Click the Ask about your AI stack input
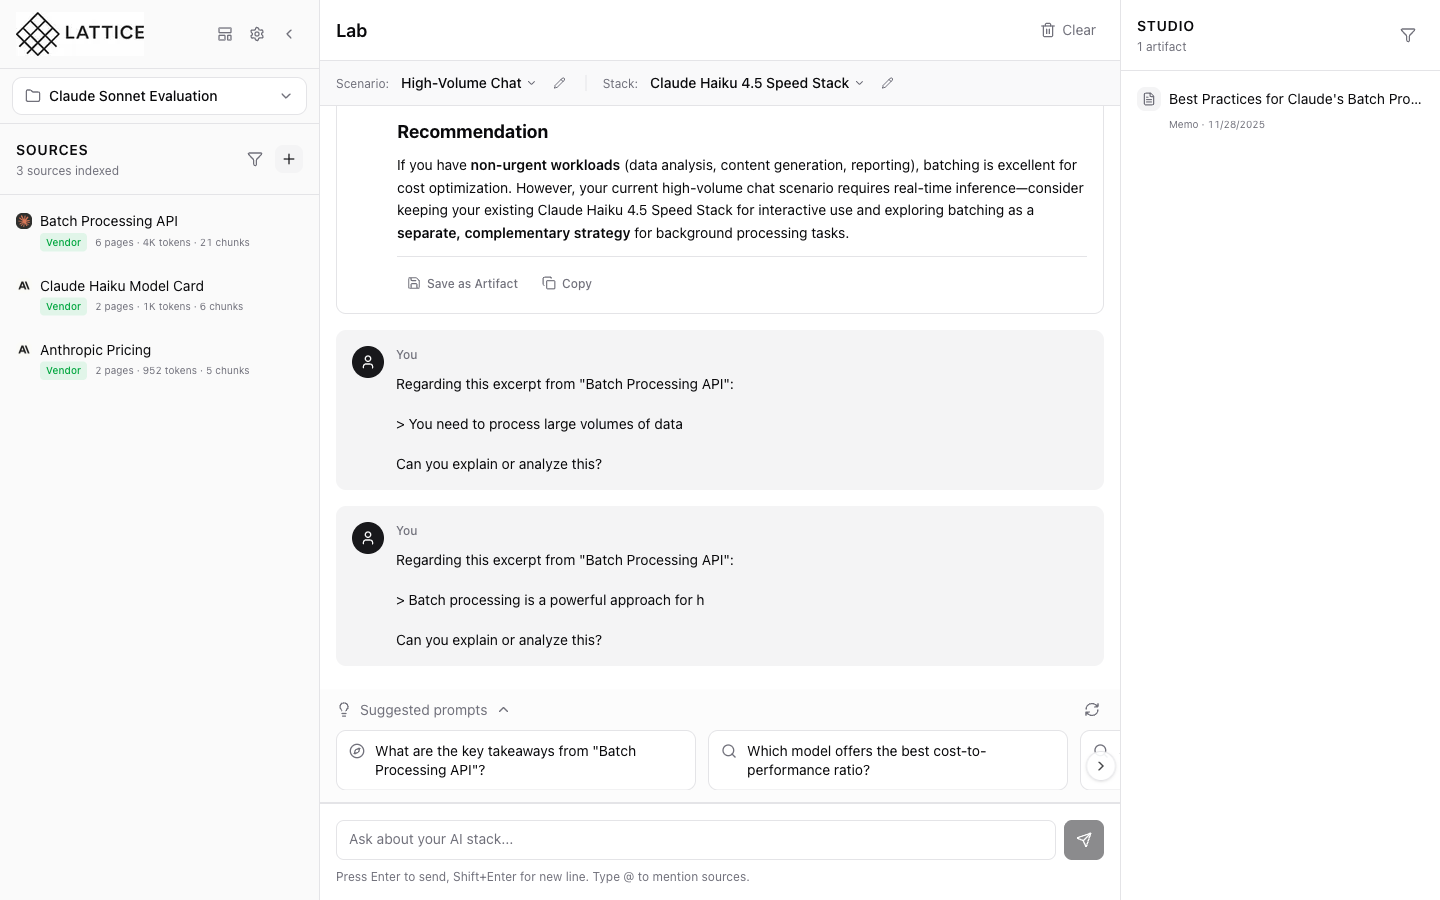Viewport: 1440px width, 900px height. pos(695,839)
